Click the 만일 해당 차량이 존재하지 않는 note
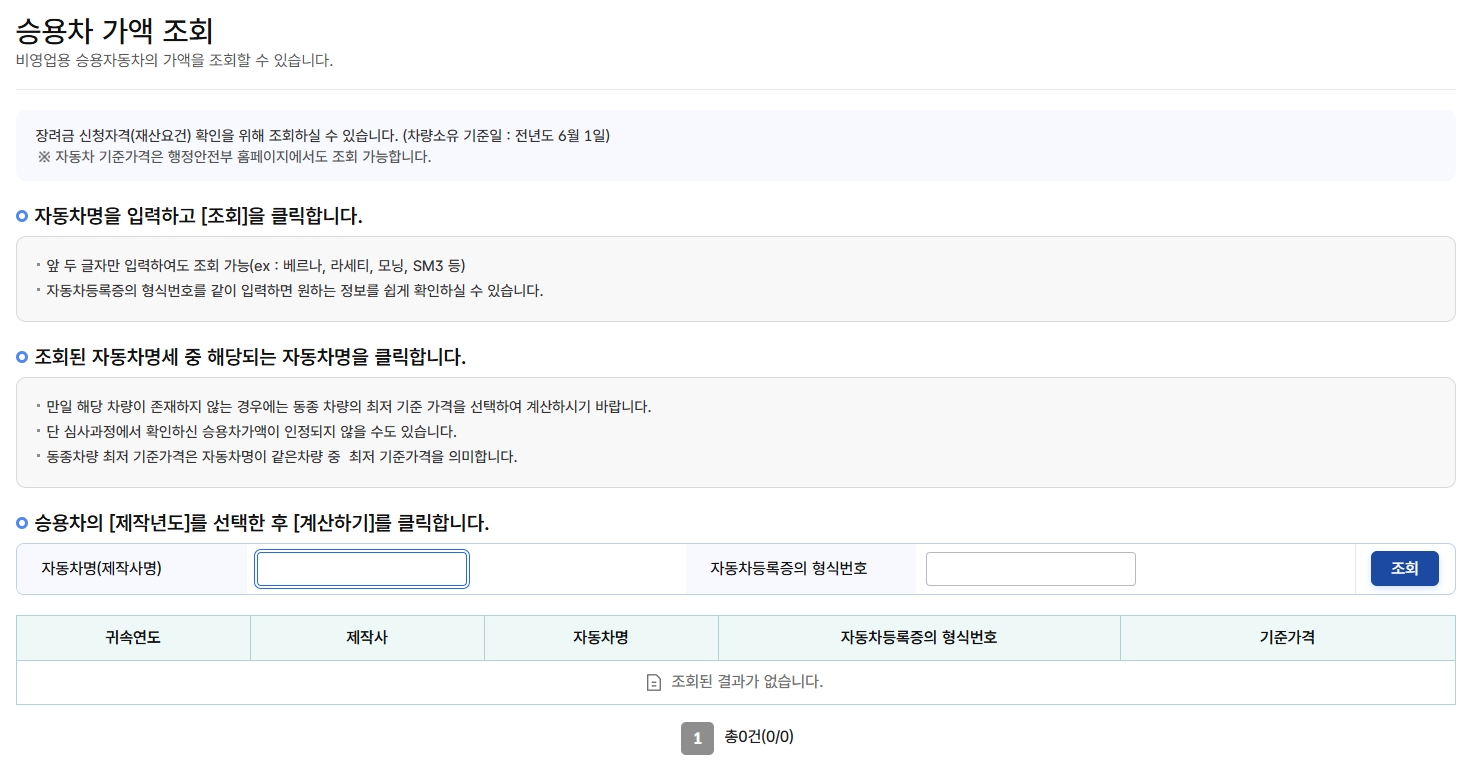Screen dimensions: 1471x772 pos(349,407)
